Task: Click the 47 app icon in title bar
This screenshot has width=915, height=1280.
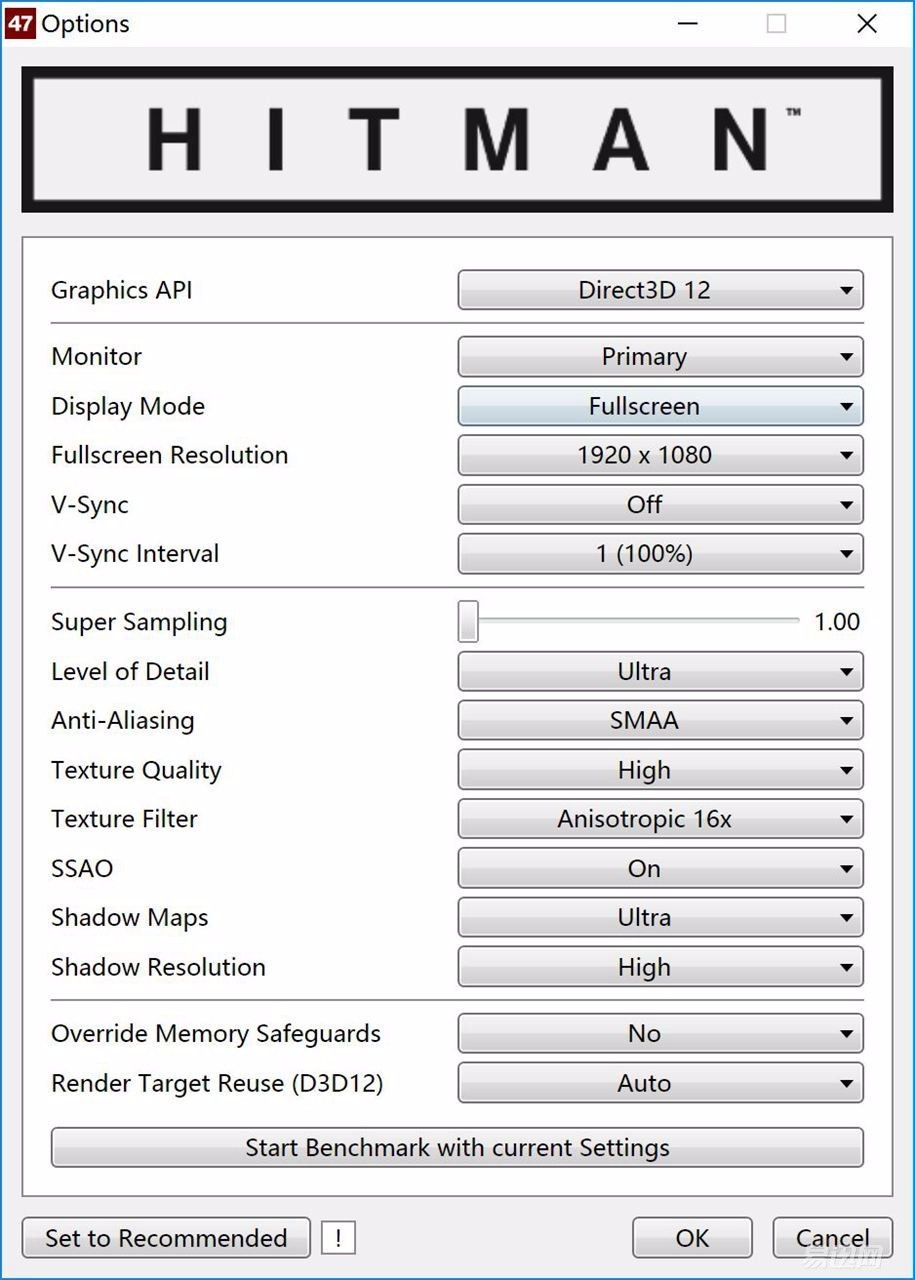Action: 20,23
